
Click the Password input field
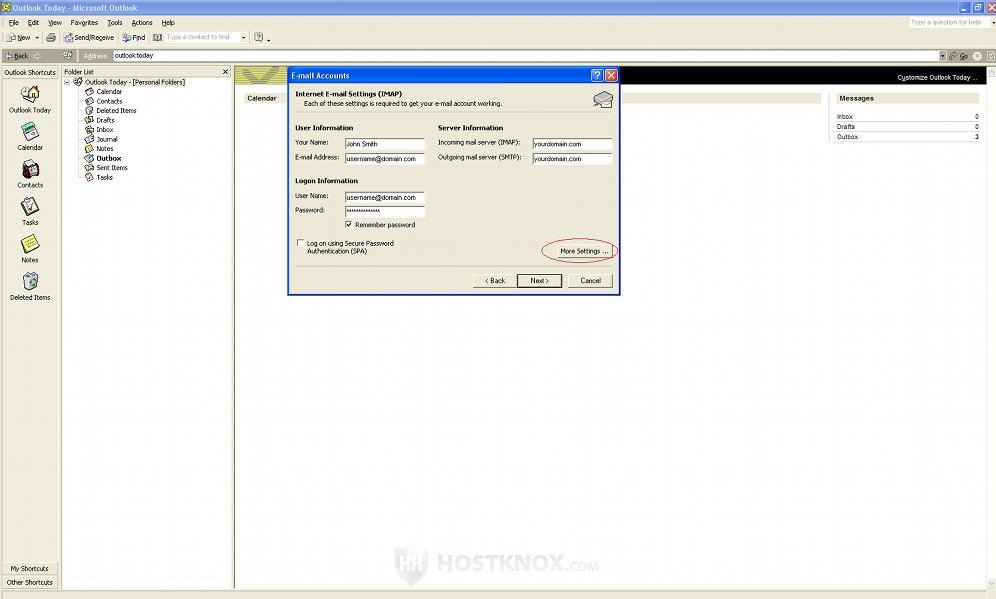(x=384, y=212)
